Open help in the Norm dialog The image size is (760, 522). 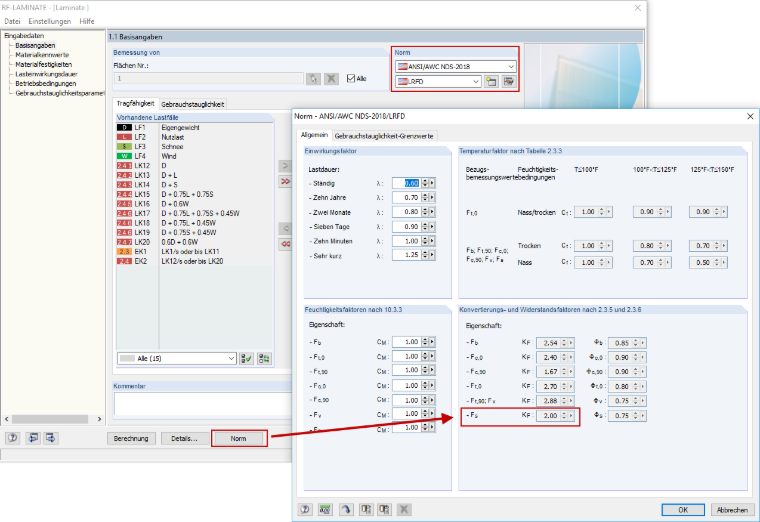305,509
